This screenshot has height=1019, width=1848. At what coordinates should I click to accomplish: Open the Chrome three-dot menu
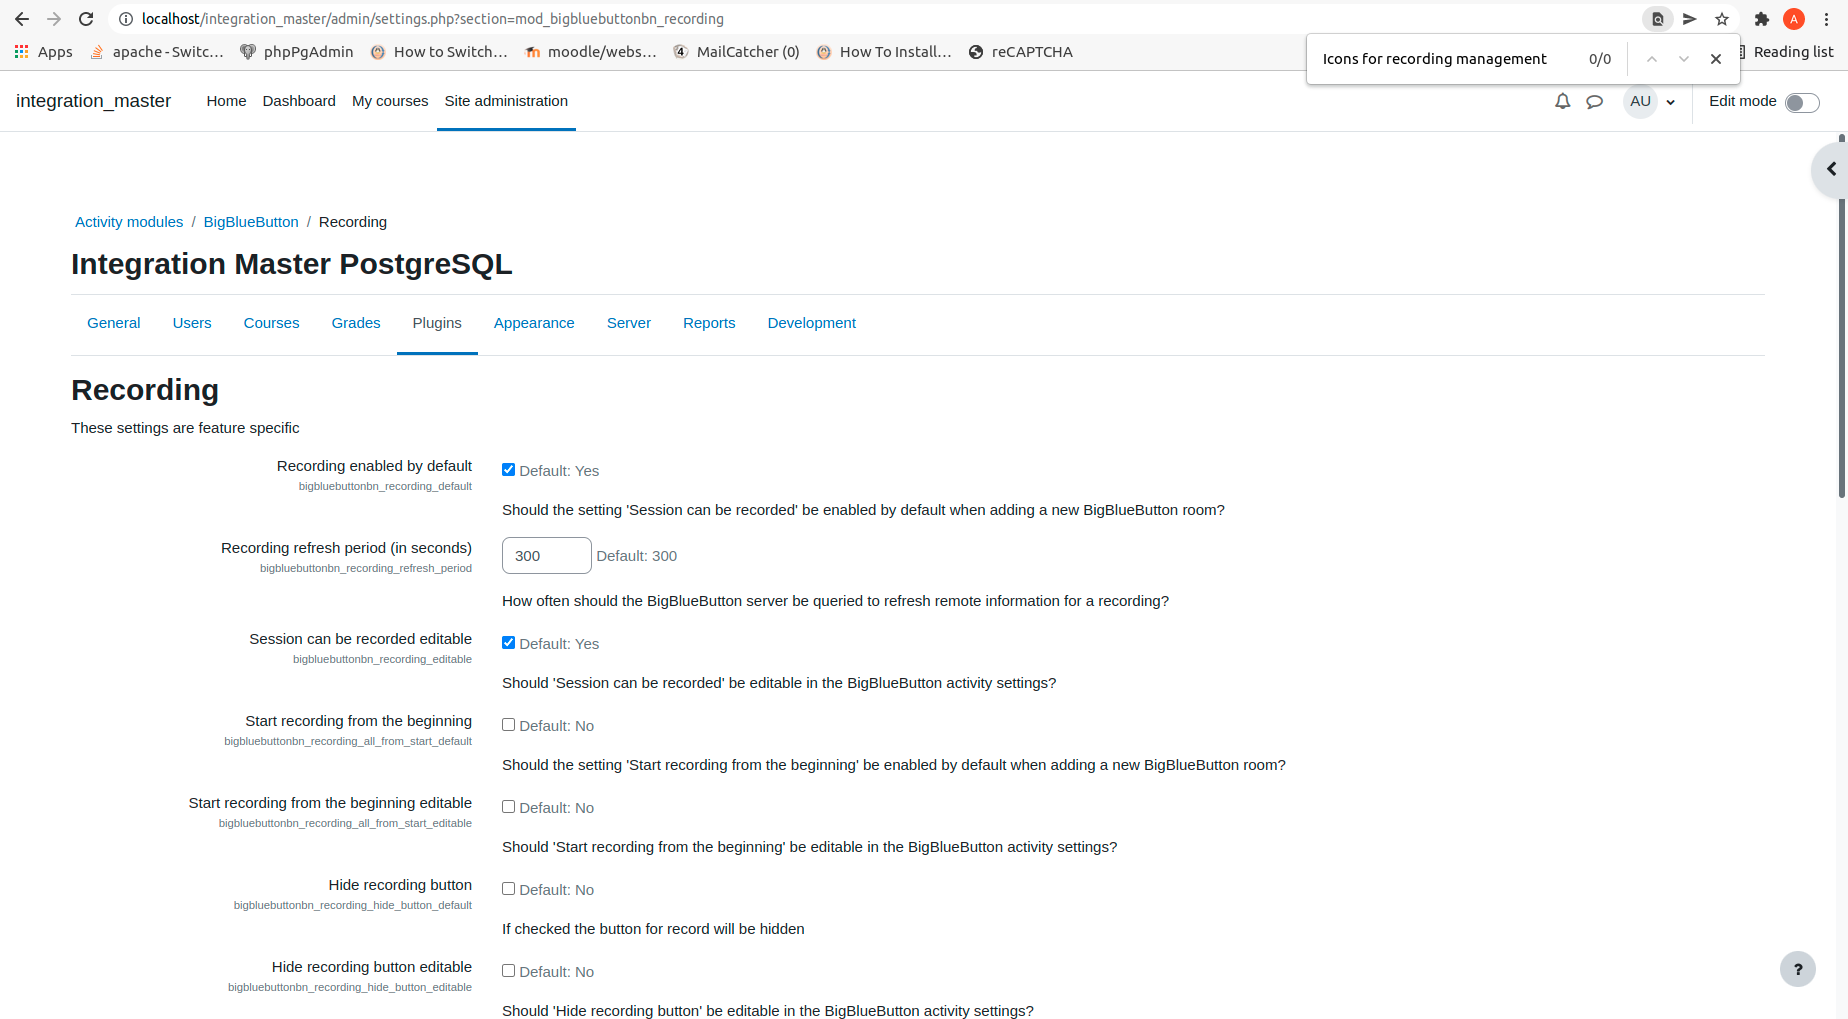1826,19
